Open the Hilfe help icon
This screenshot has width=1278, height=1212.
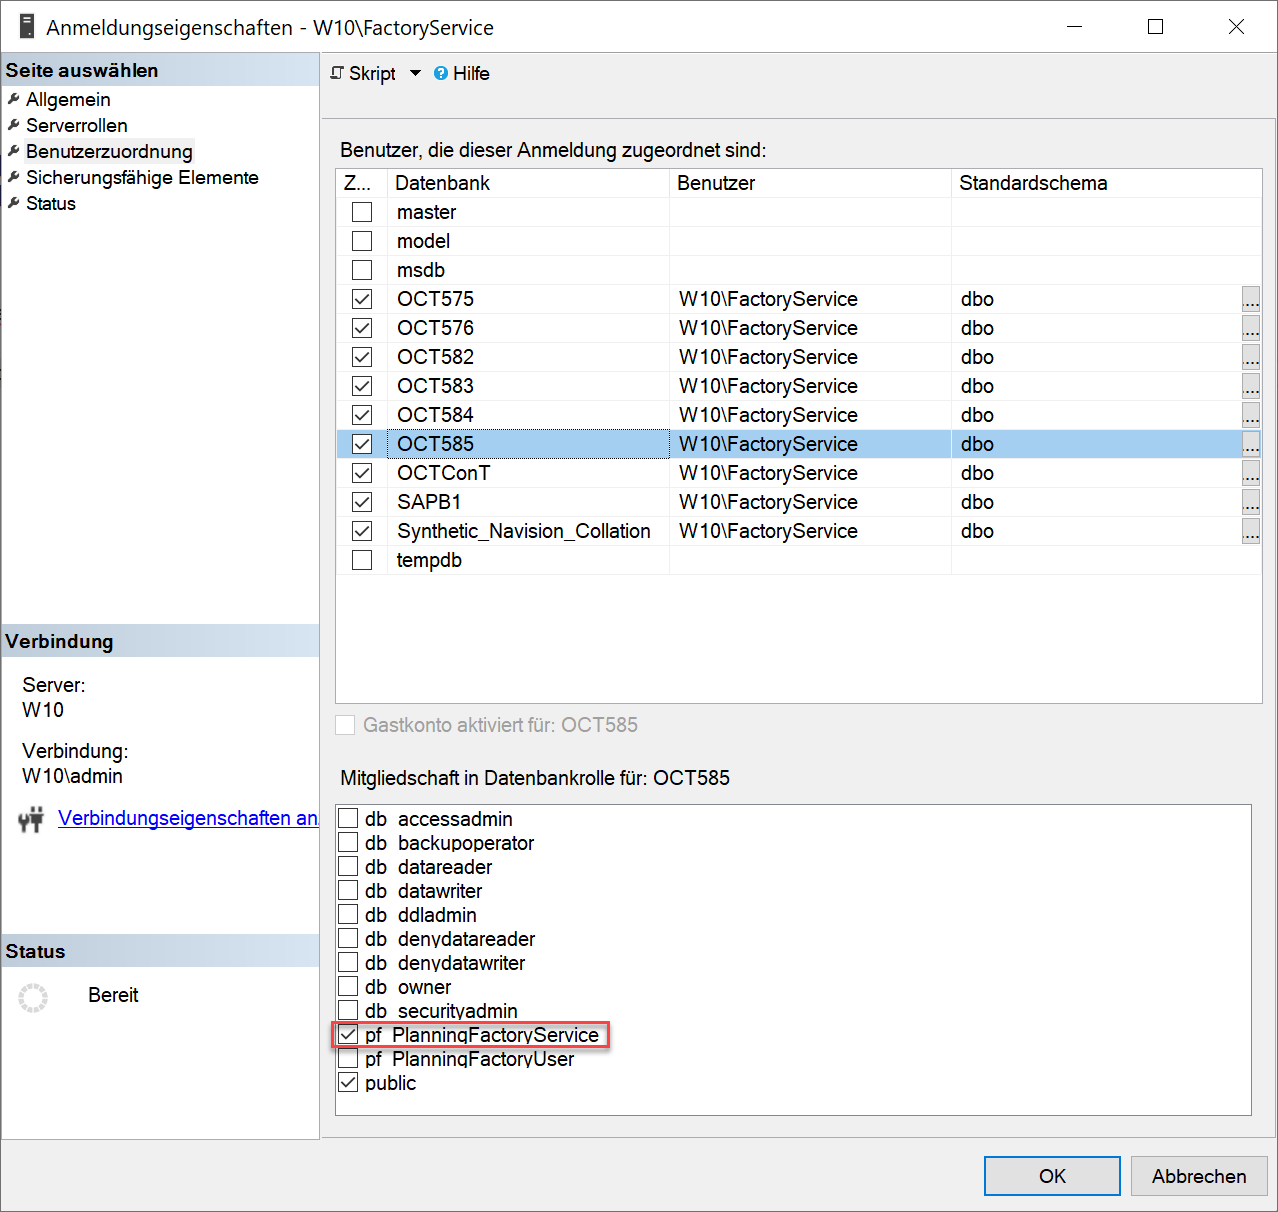441,74
